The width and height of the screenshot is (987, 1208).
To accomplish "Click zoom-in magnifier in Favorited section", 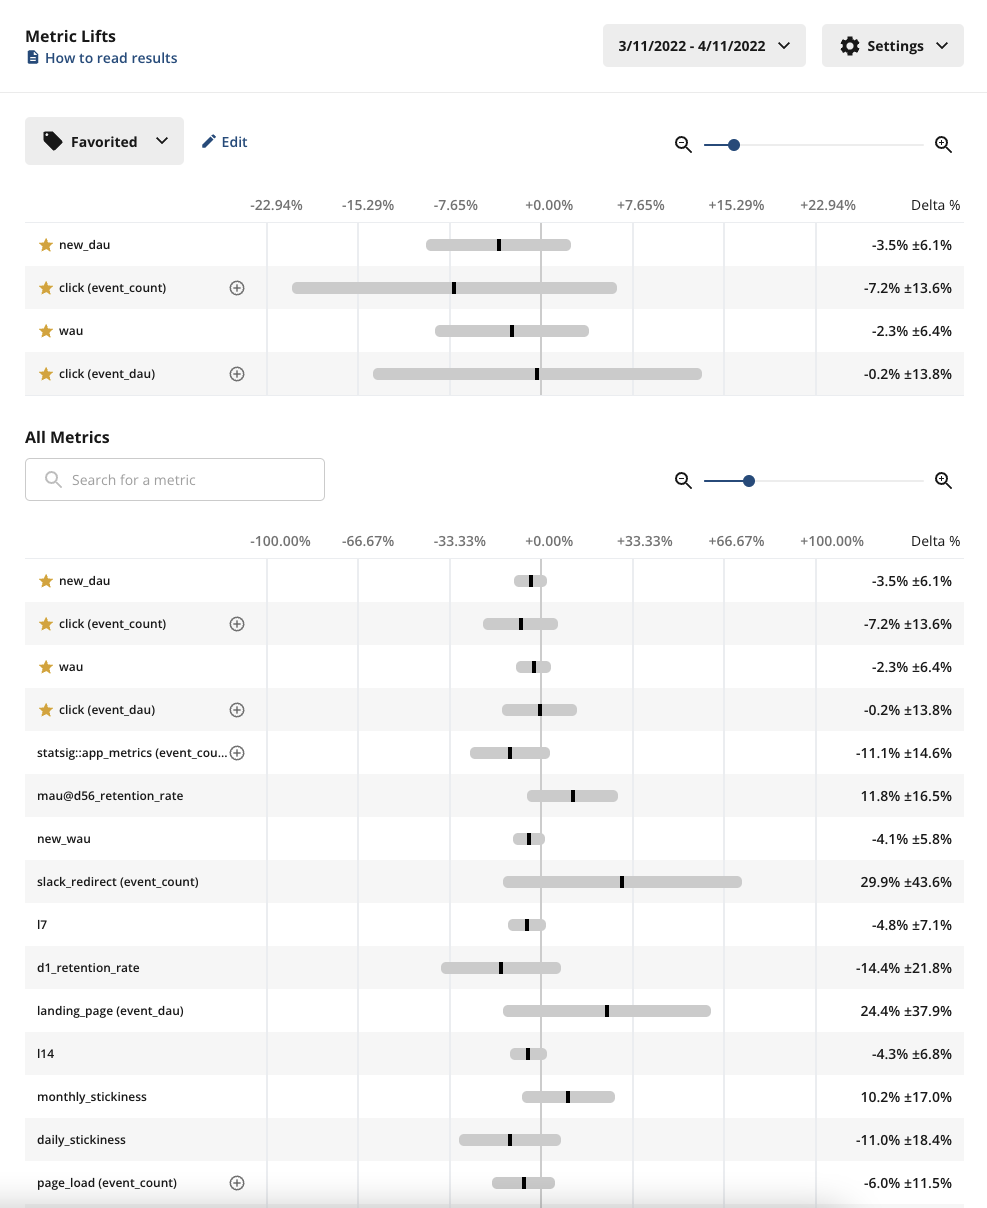I will [x=943, y=145].
